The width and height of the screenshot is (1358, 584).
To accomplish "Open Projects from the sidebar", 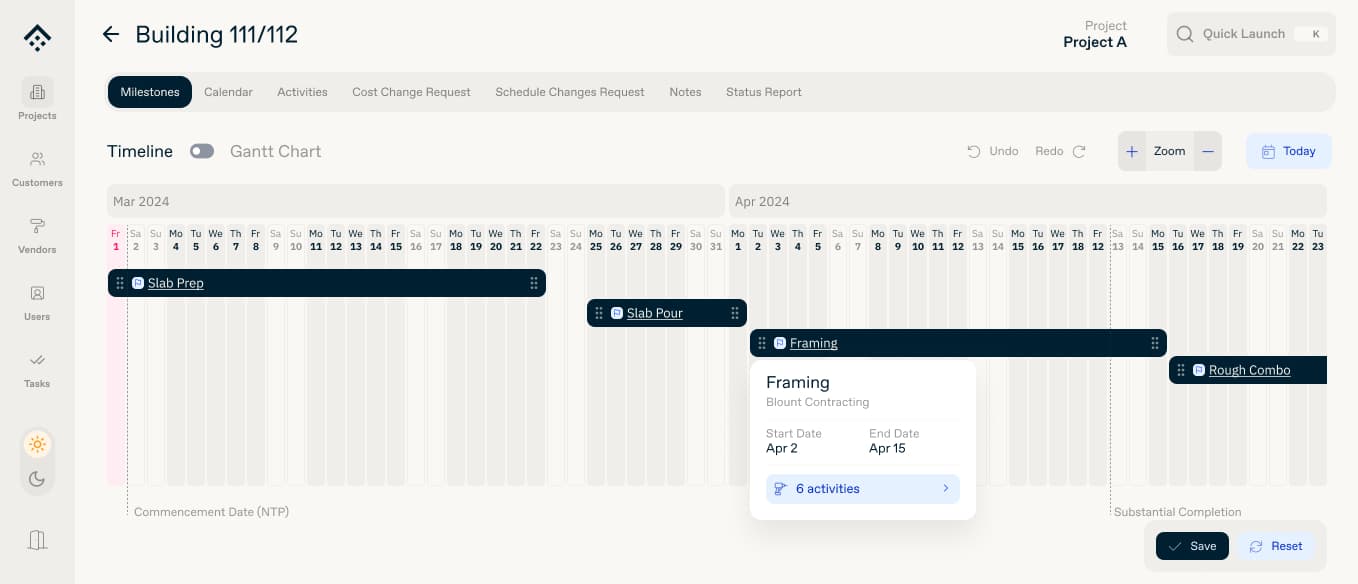I will point(37,100).
